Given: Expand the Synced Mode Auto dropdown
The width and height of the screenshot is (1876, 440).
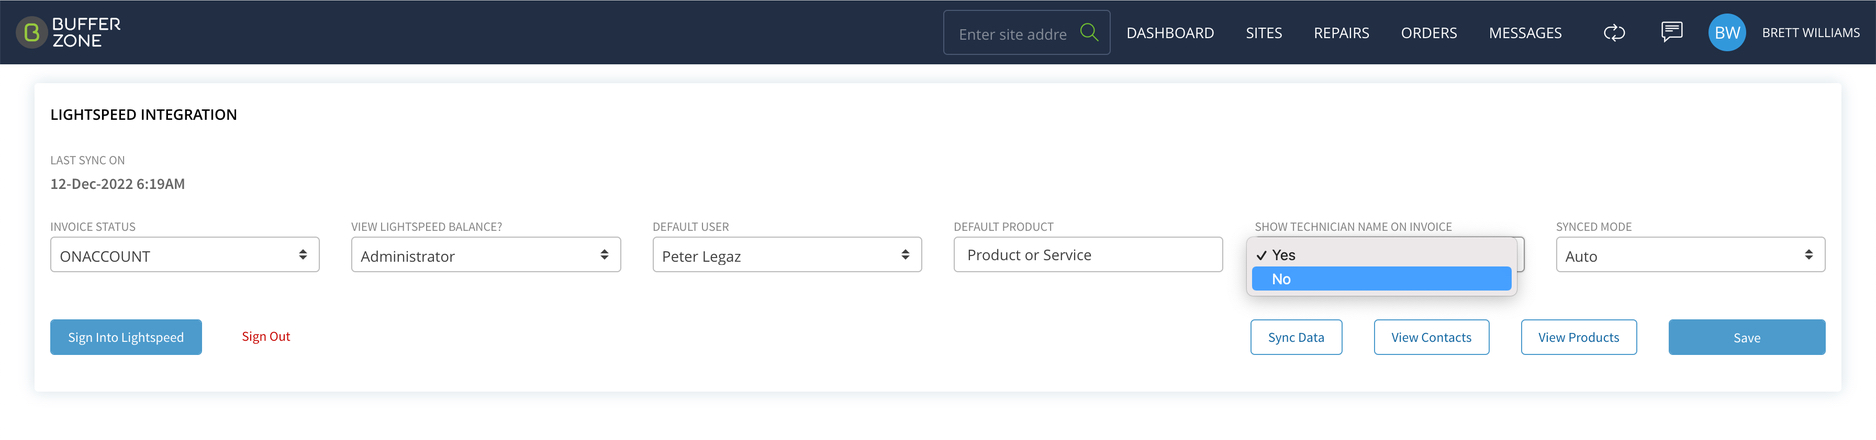Looking at the screenshot, I should (x=1690, y=255).
